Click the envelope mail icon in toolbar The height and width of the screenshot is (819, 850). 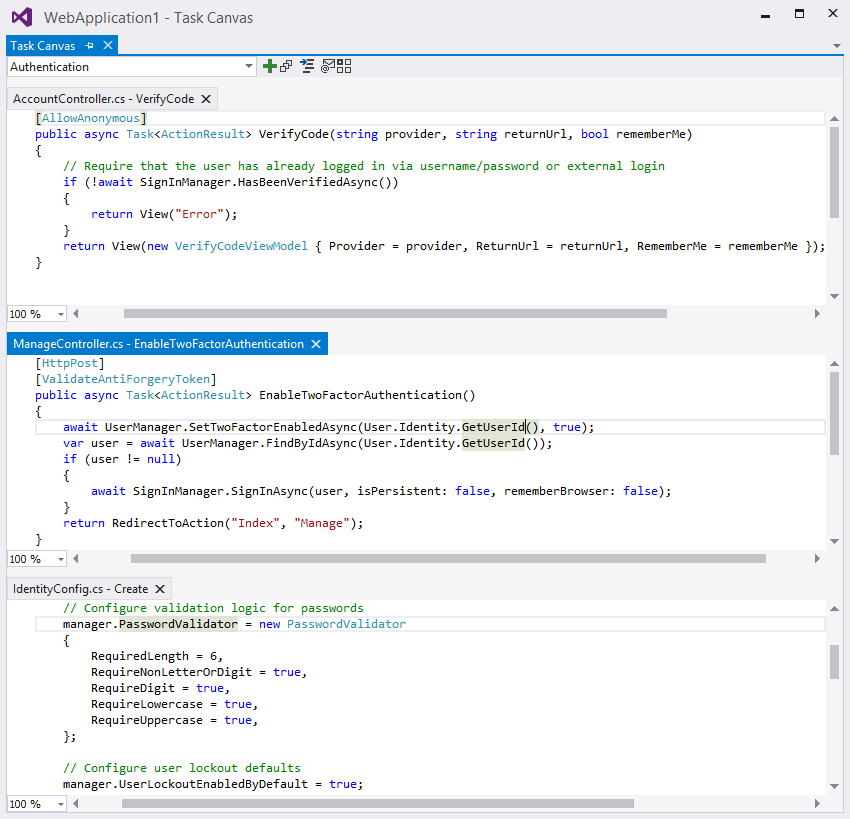pyautogui.click(x=327, y=67)
